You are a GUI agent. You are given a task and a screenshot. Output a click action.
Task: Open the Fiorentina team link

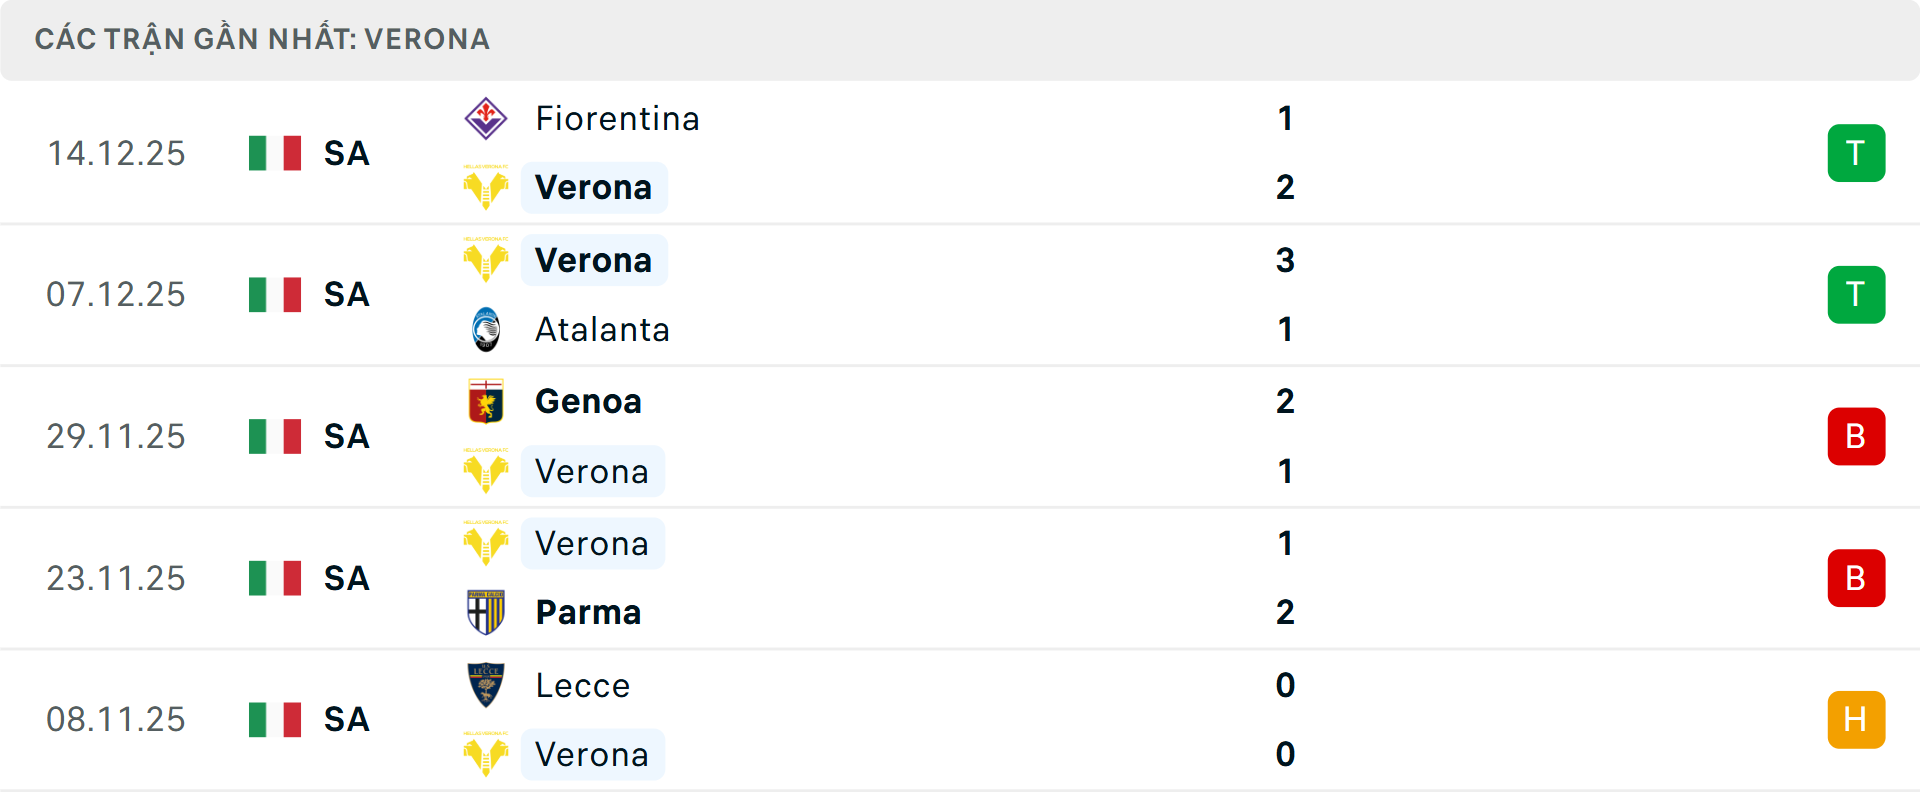click(x=617, y=119)
